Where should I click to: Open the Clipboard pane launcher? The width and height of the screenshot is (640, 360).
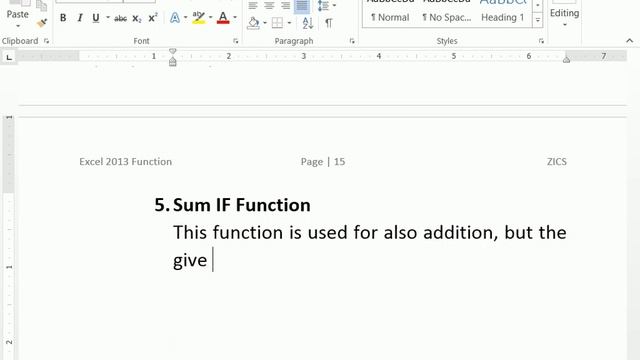tap(47, 41)
